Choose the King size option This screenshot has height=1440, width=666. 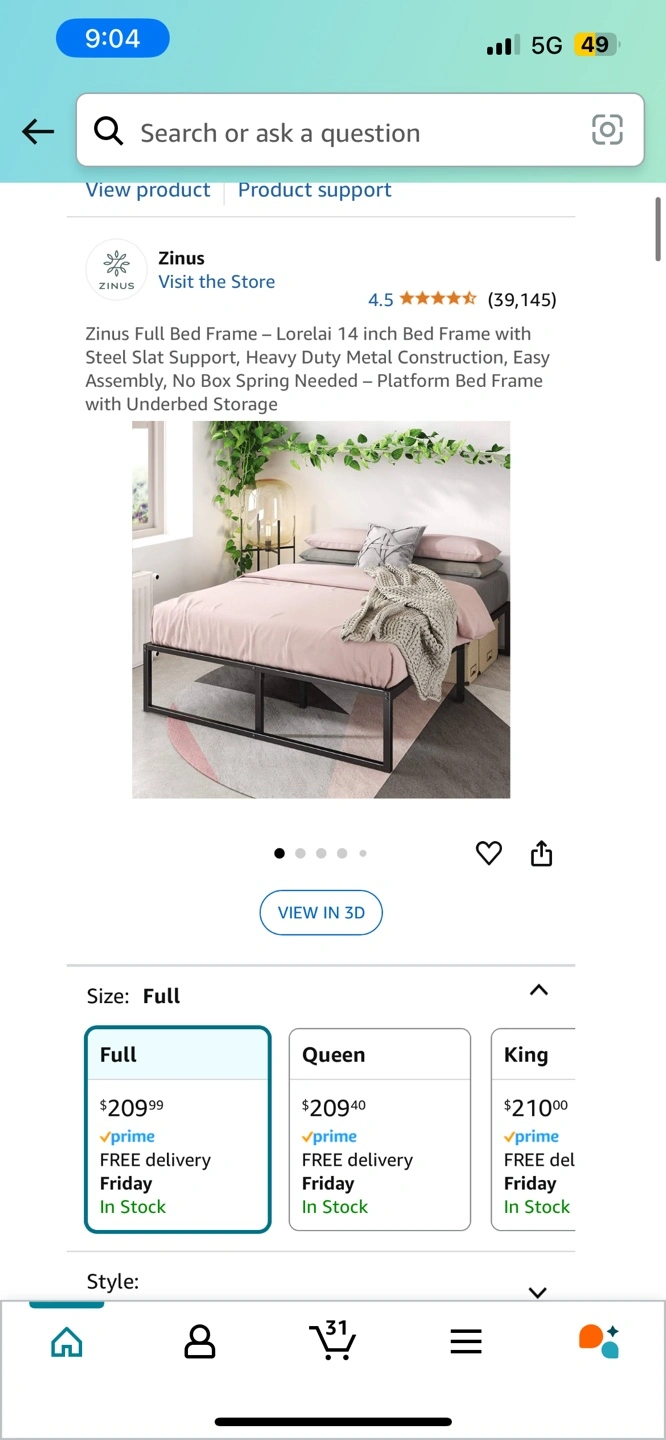[533, 1129]
